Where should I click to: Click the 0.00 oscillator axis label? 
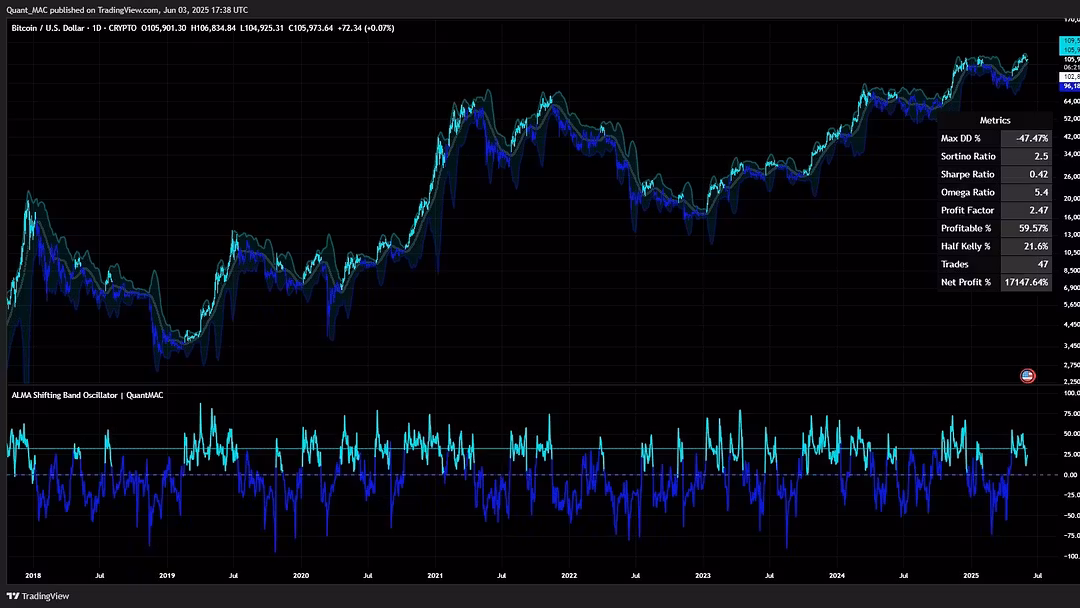(x=1070, y=474)
